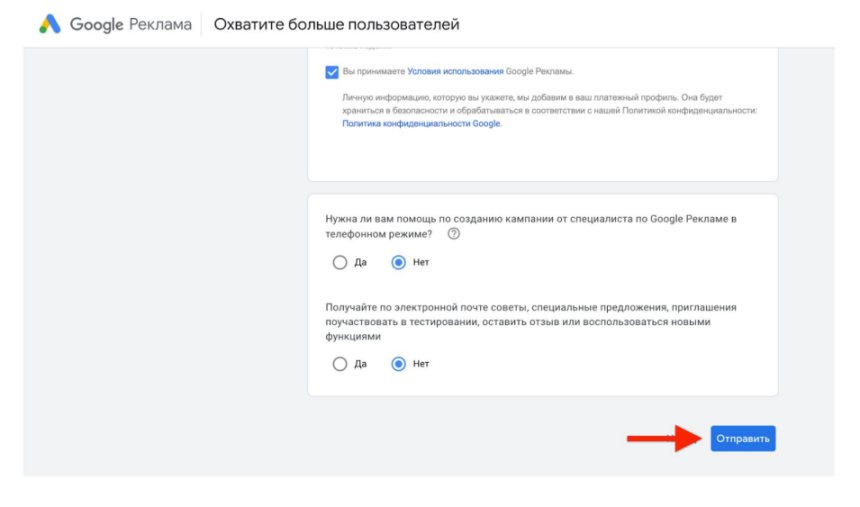
Task: Click the Отправить button
Action: (743, 438)
